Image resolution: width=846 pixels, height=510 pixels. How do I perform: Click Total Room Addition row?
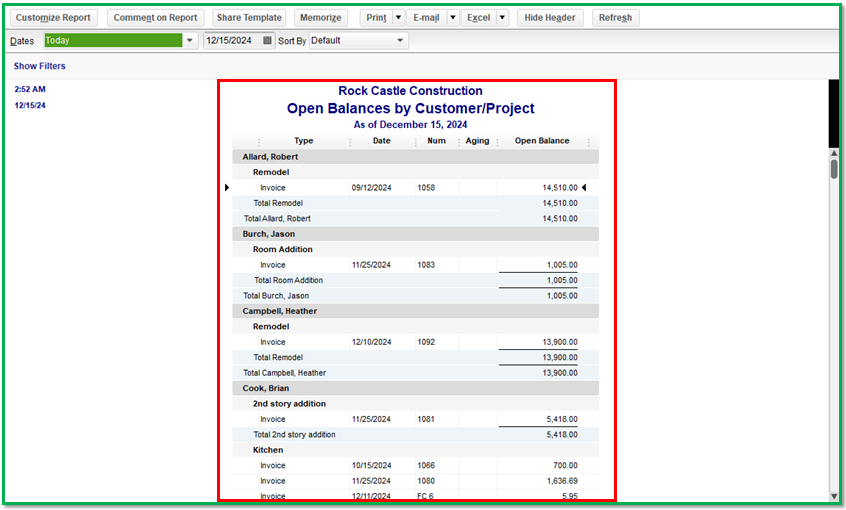(415, 281)
